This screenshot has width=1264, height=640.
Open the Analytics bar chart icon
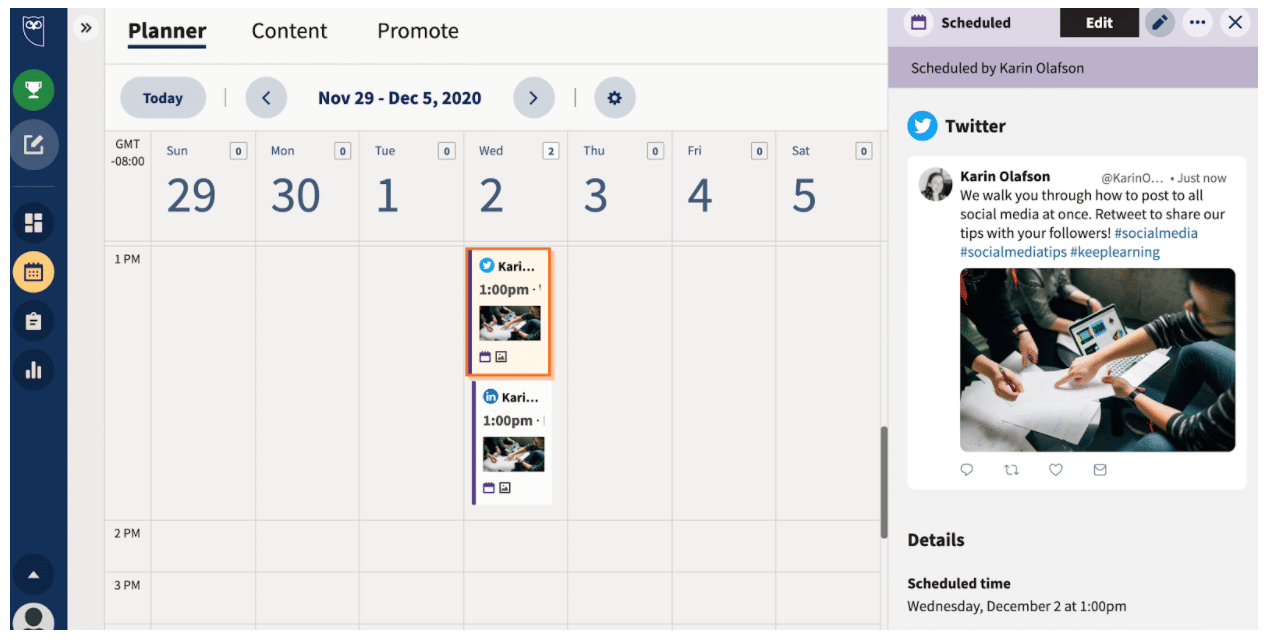coord(33,370)
